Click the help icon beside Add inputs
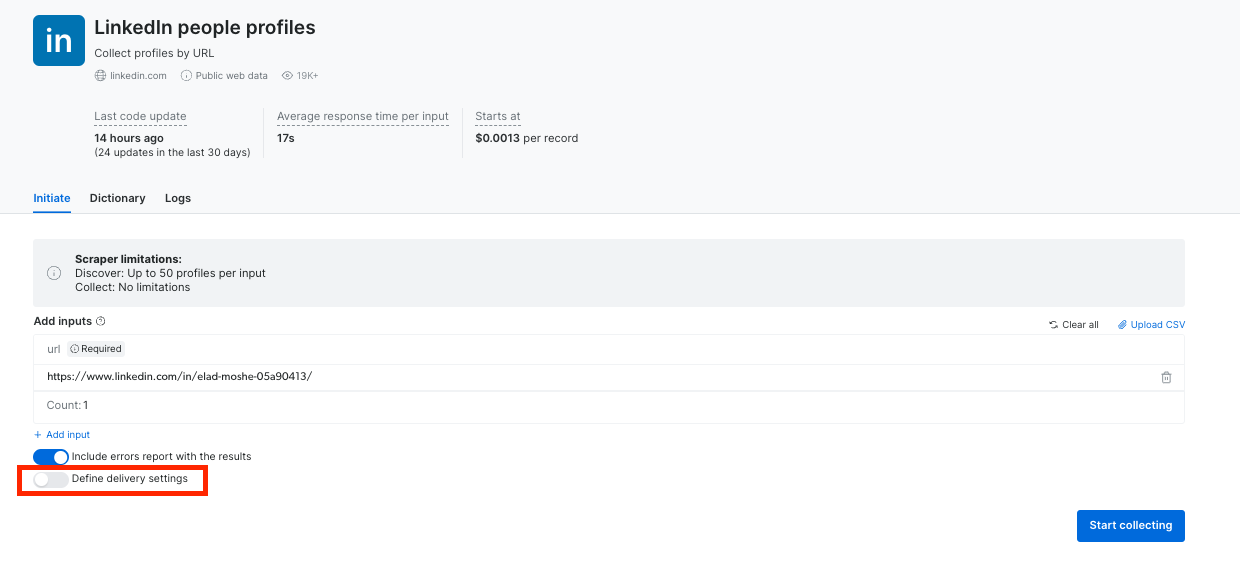Screen dimensions: 1240x575 point(101,322)
